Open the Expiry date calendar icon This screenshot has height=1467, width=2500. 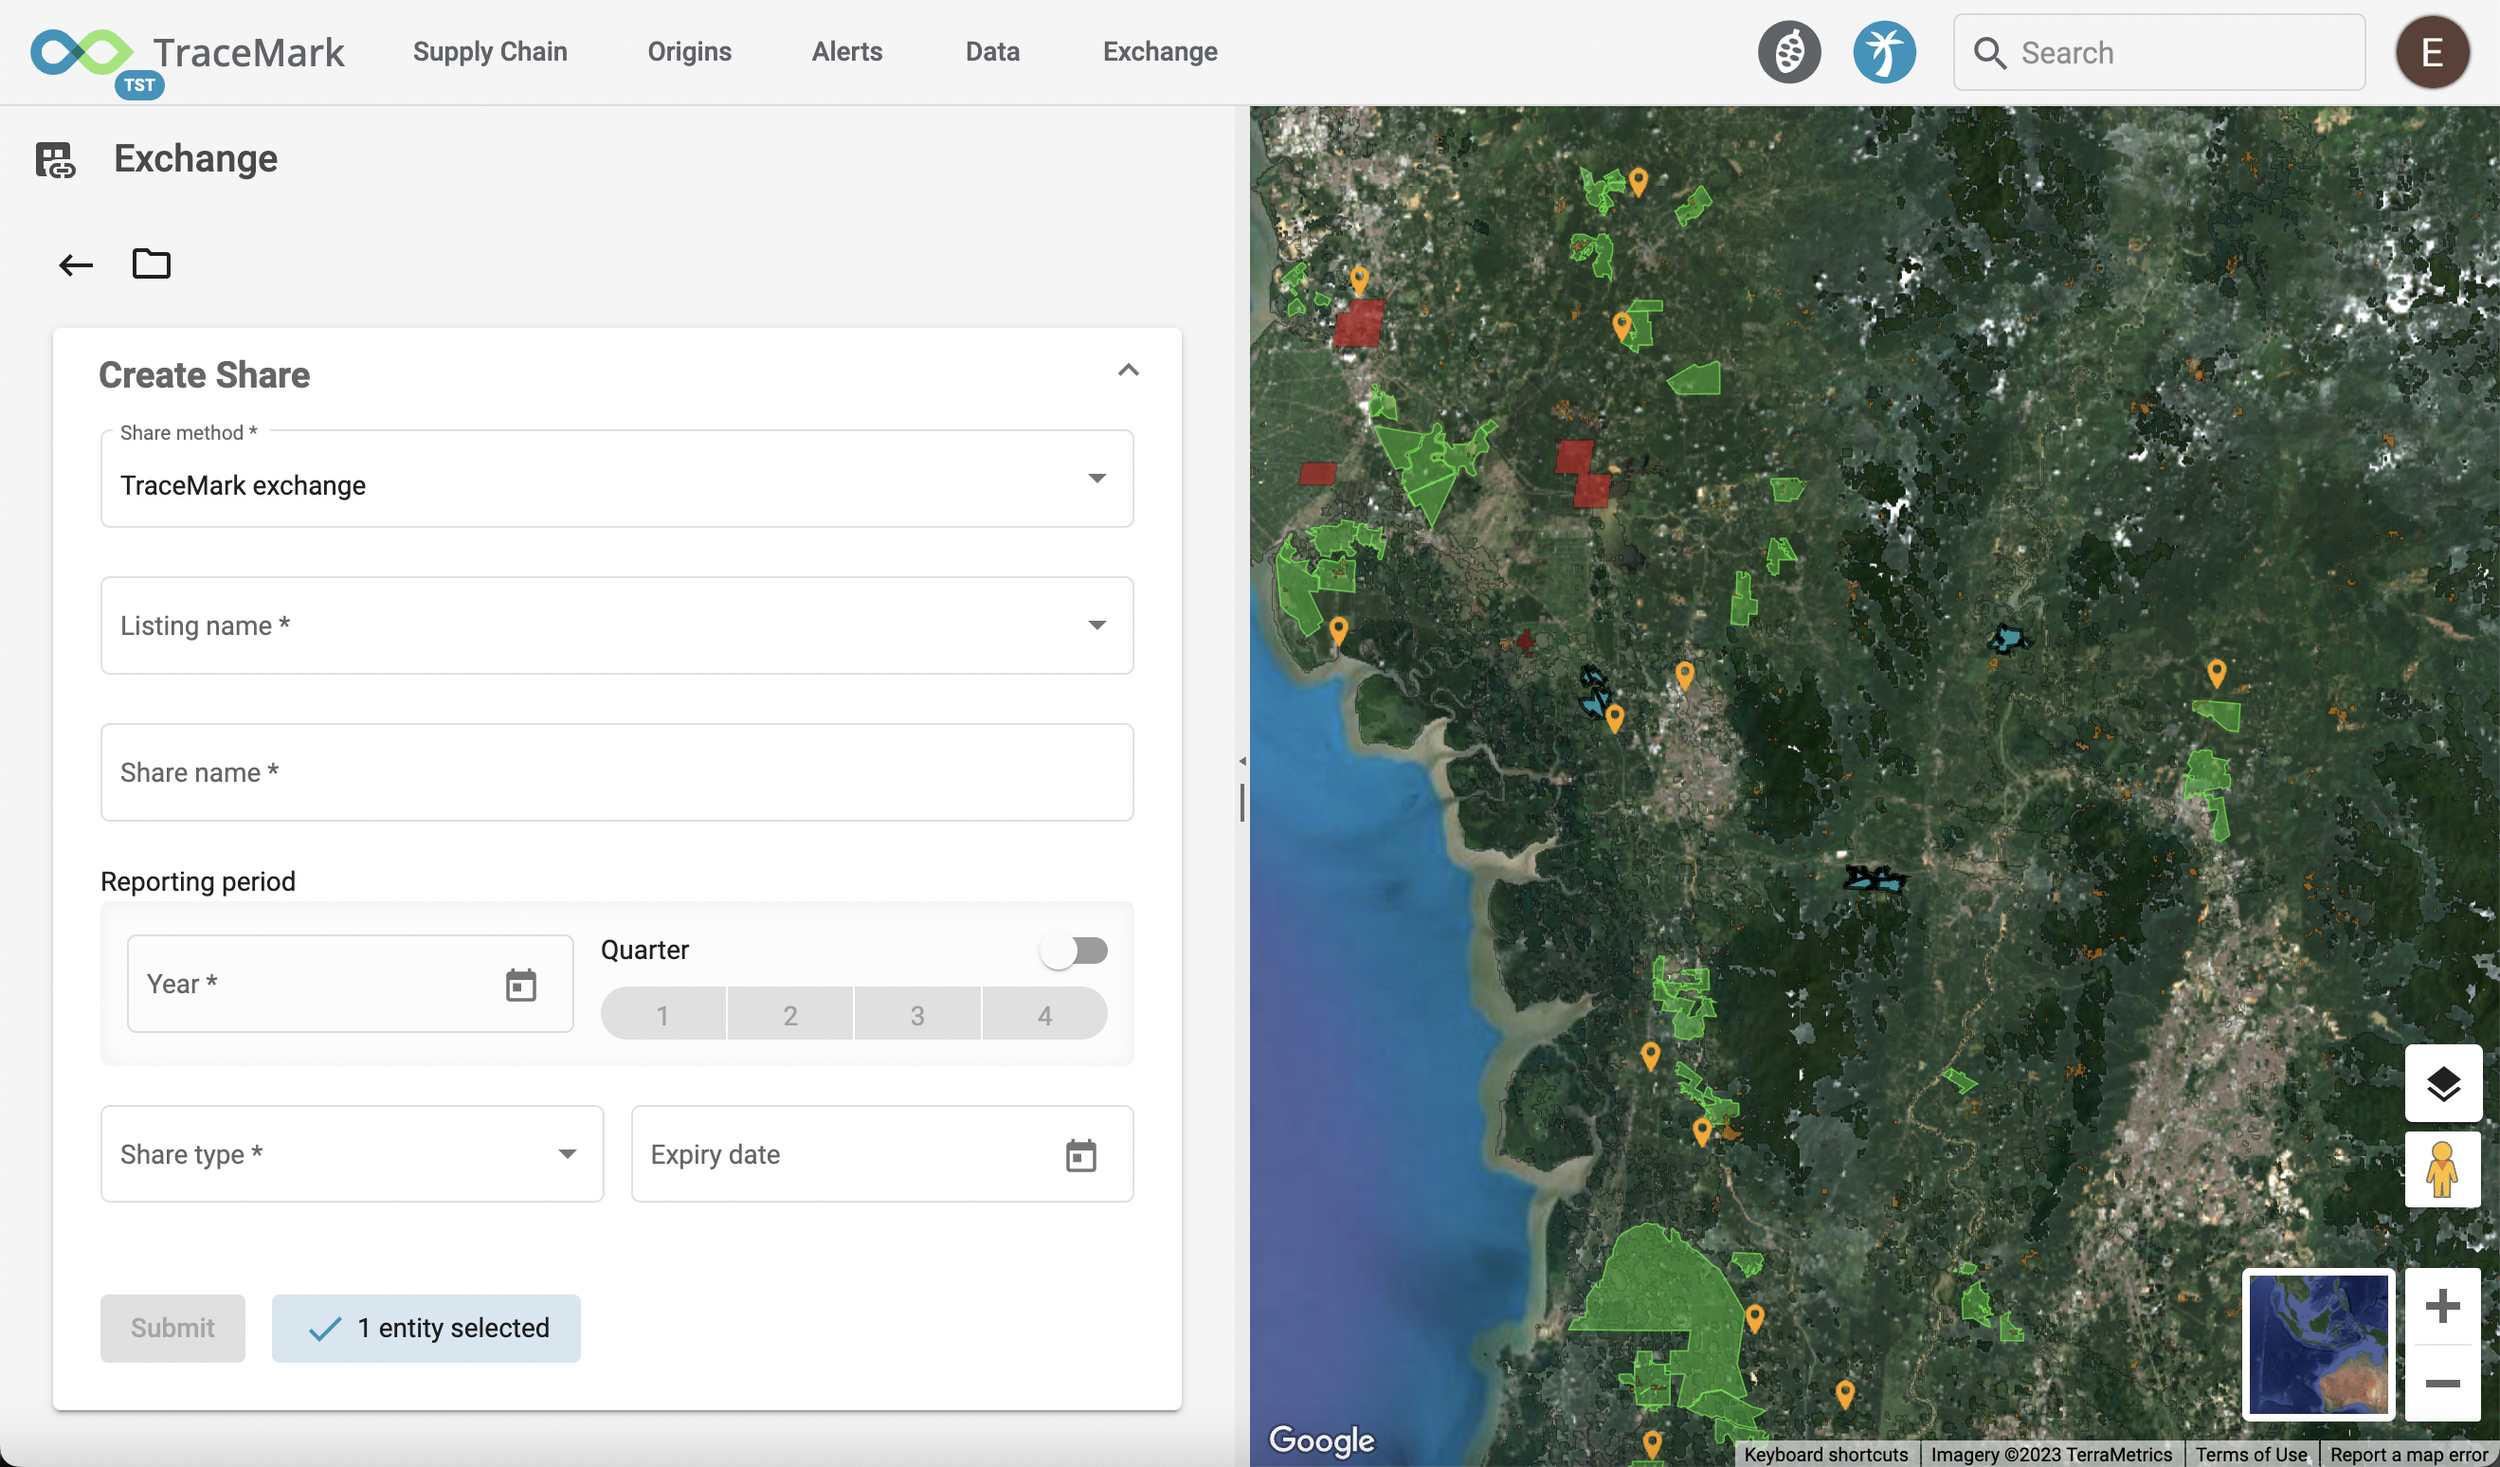click(1080, 1155)
